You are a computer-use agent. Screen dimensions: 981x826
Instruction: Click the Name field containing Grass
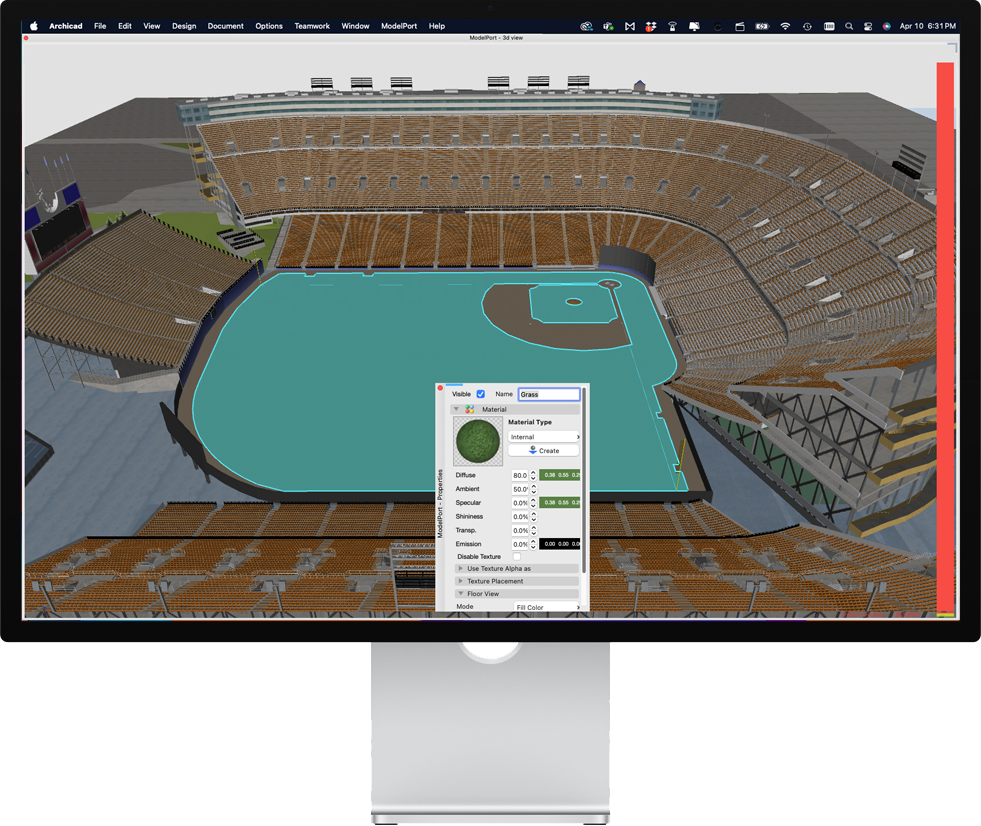tap(548, 394)
